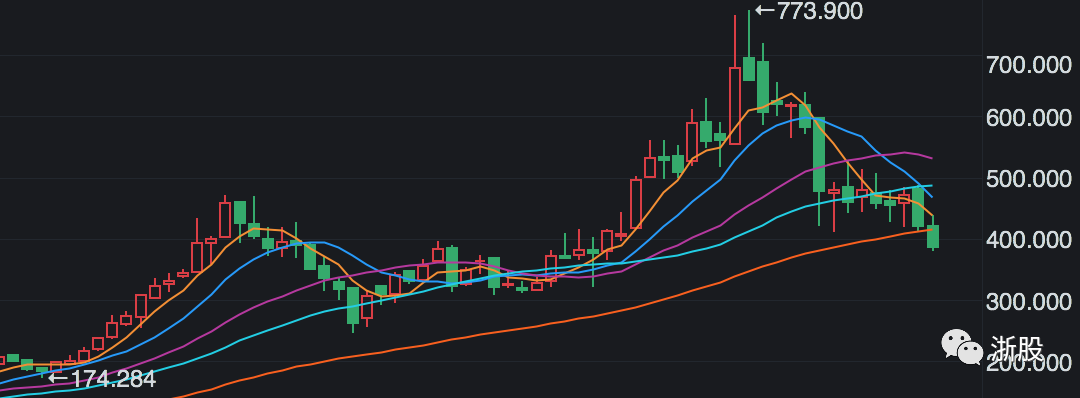This screenshot has width=1080, height=398.
Task: Click the 500.000 price axis value
Action: 1029,179
